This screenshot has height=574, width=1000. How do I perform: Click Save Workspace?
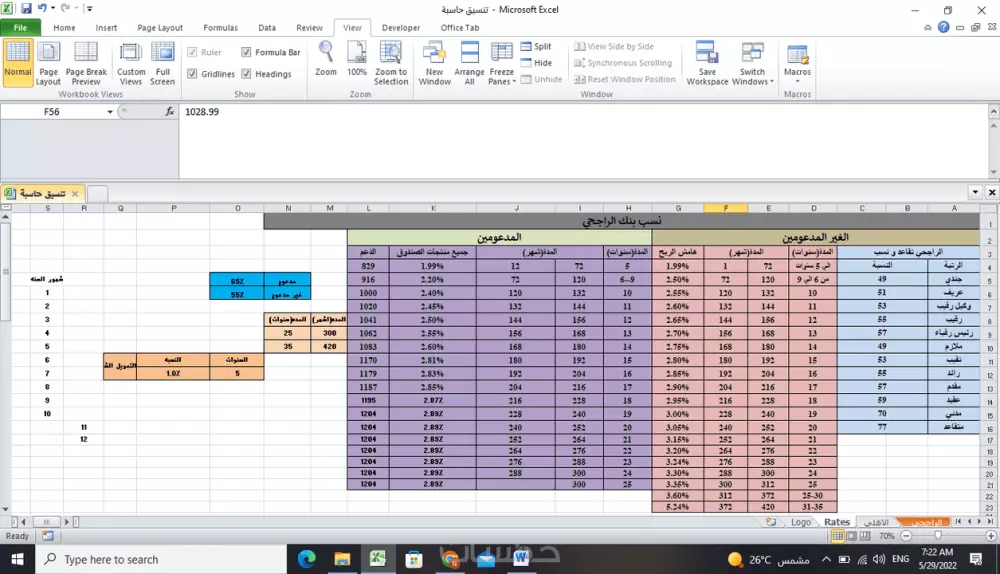click(x=707, y=63)
